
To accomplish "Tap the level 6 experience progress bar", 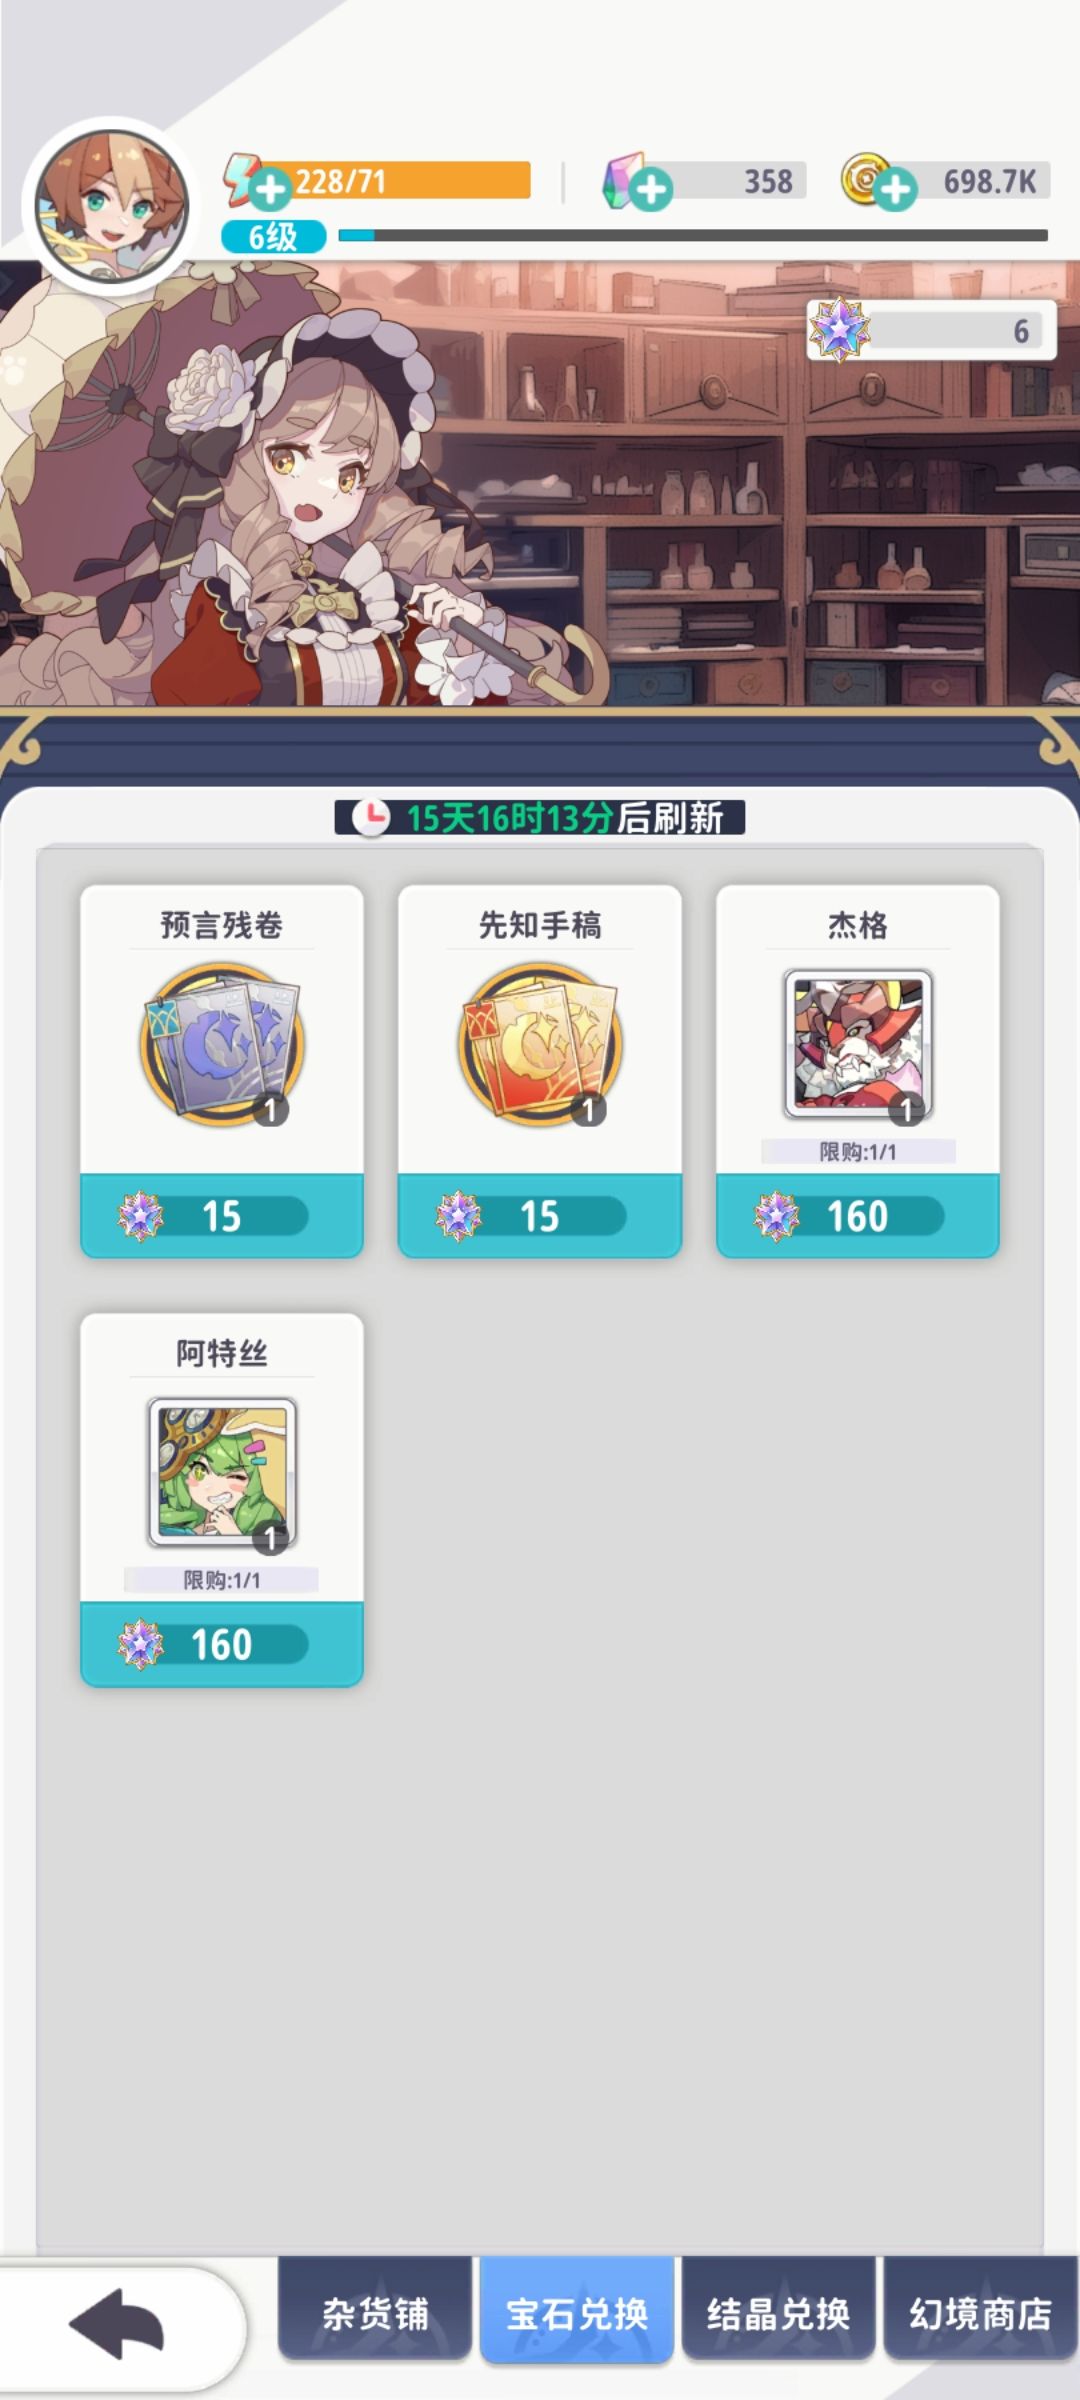I will coord(693,236).
